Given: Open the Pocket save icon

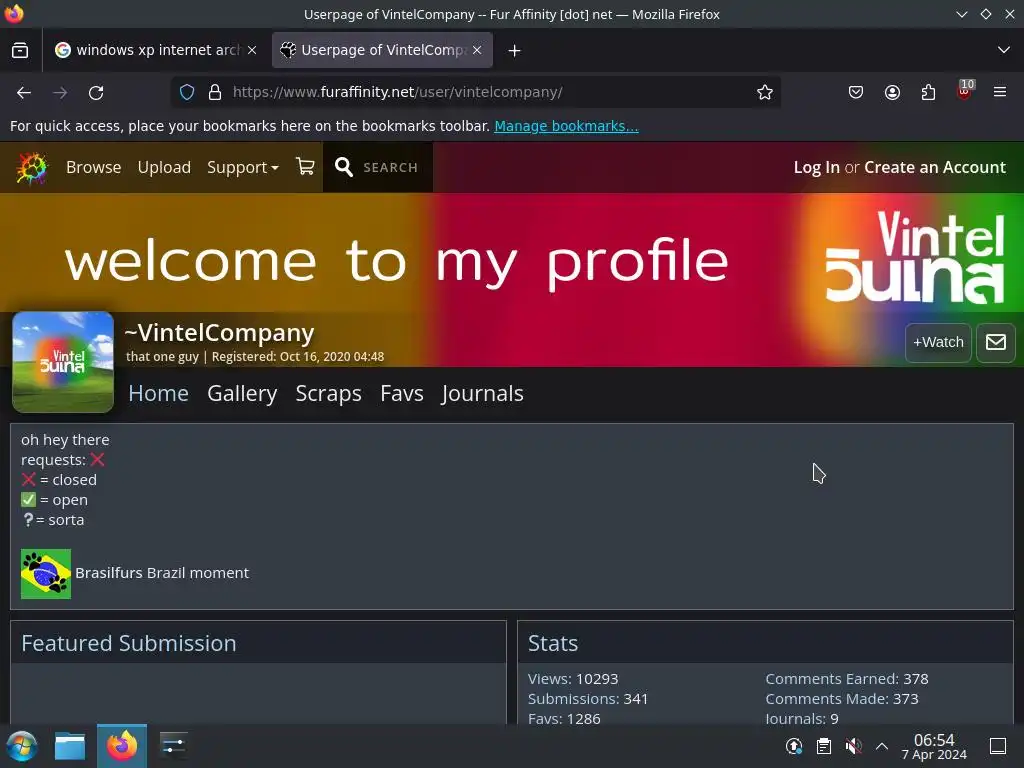Looking at the screenshot, I should click(856, 92).
